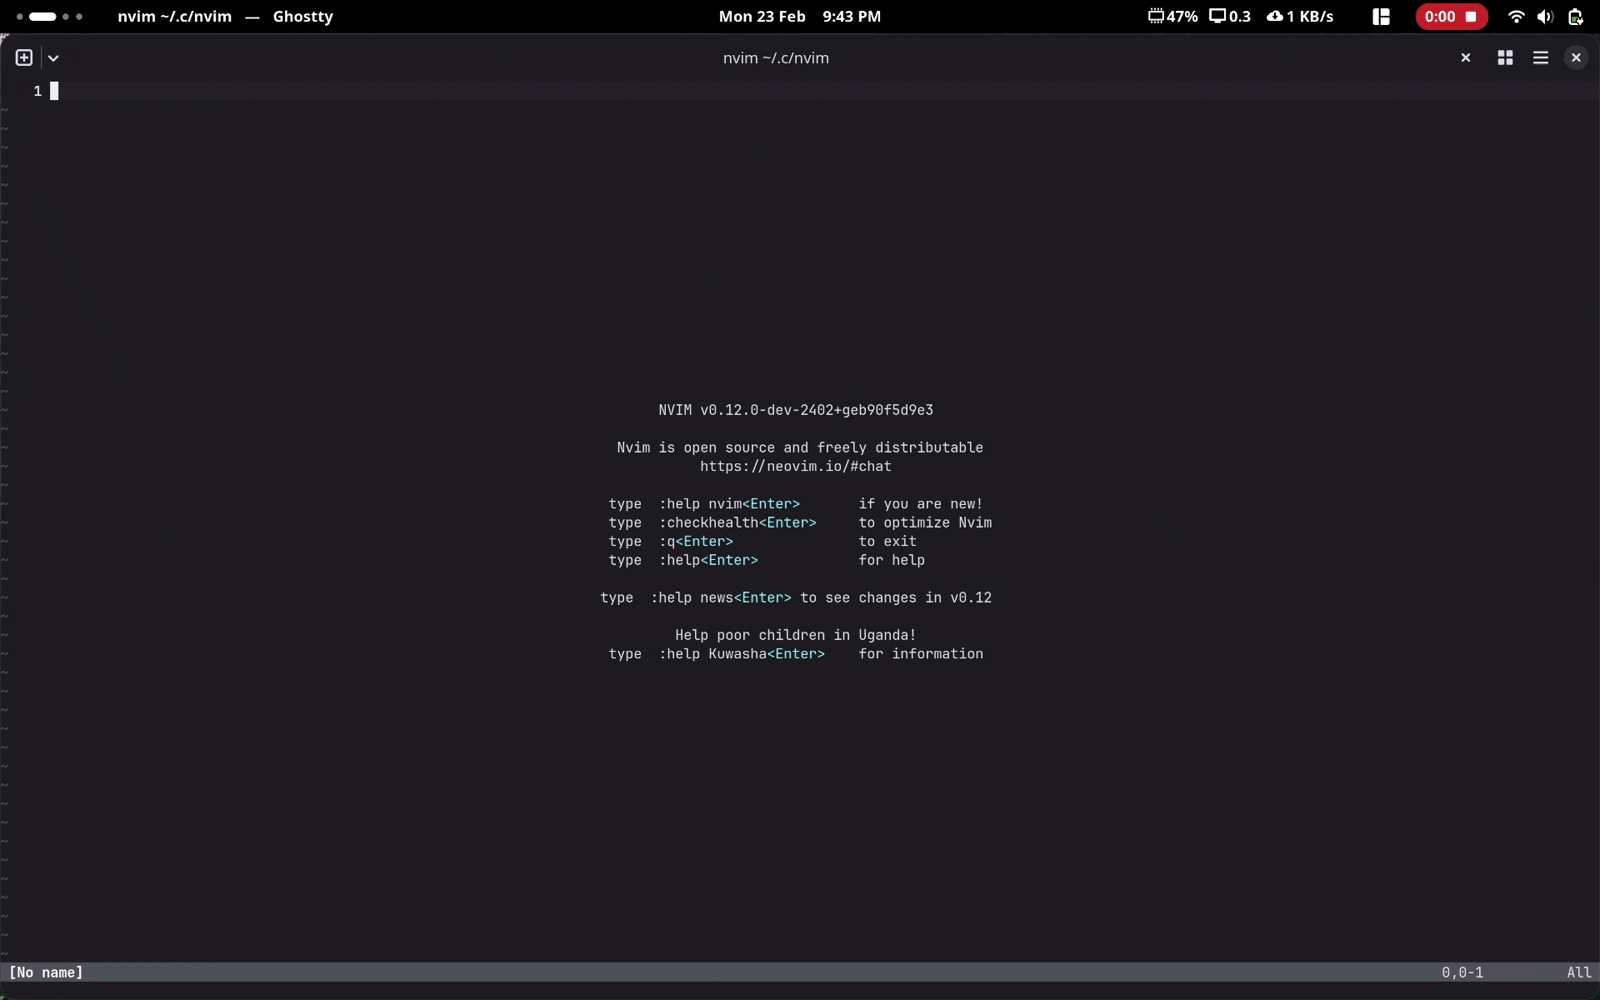Click the [No name] statusline label
The width and height of the screenshot is (1600, 1000).
[x=46, y=972]
